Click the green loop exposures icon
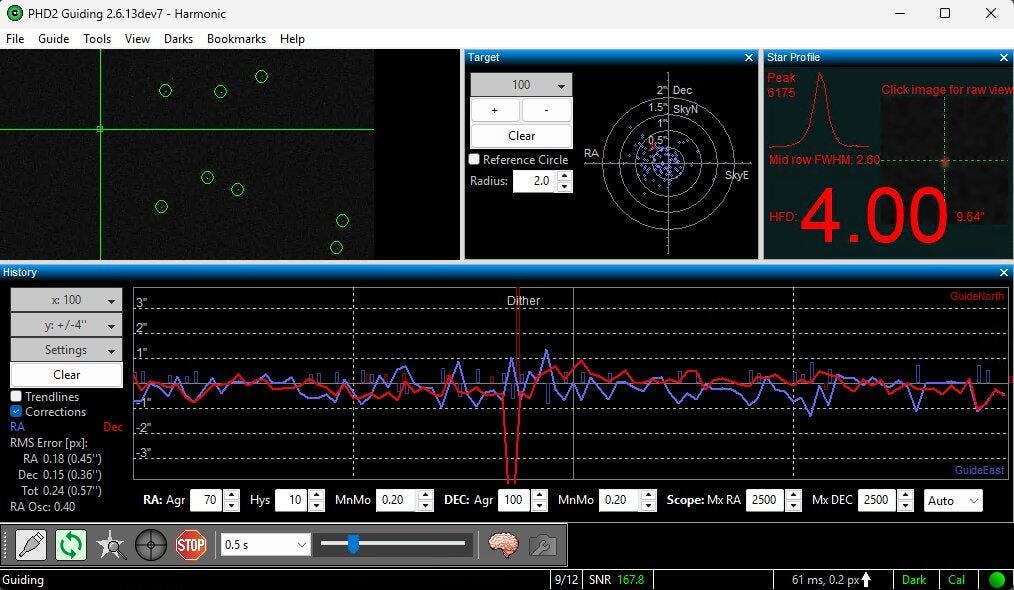 click(71, 545)
